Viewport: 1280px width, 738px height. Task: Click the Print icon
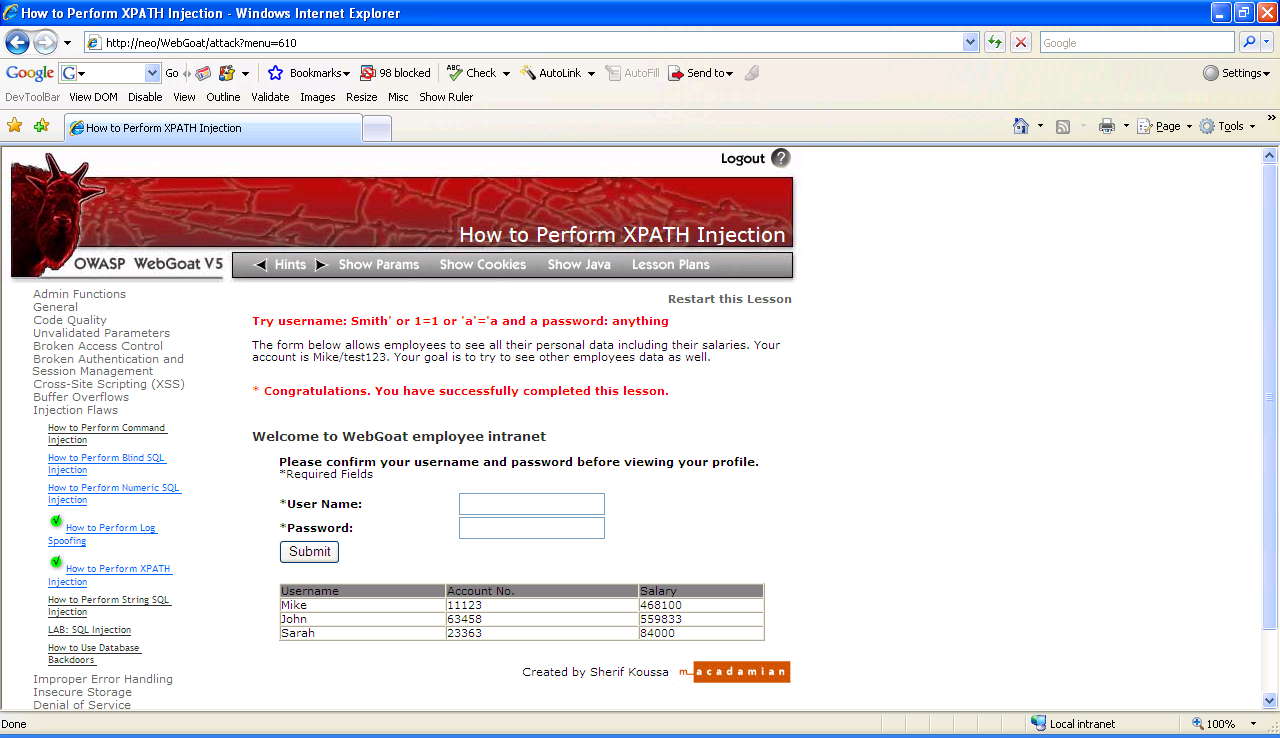[x=1107, y=126]
